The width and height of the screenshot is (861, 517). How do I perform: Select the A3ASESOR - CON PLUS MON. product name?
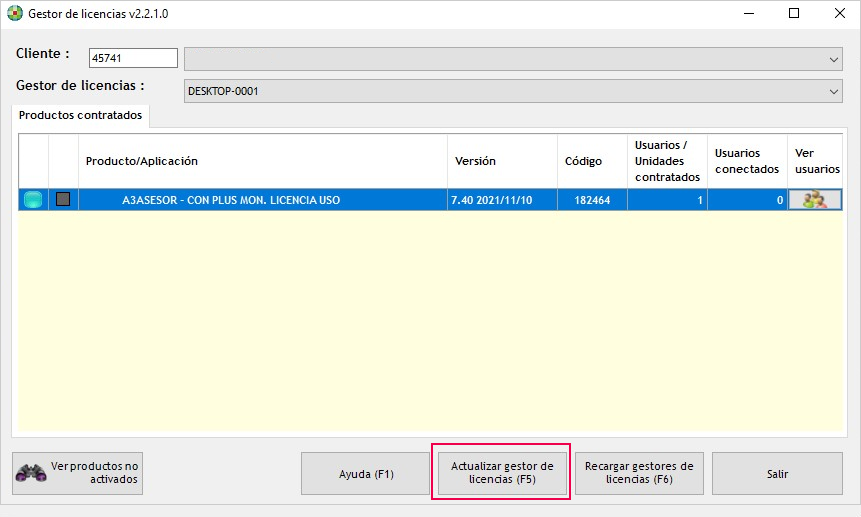pyautogui.click(x=231, y=200)
